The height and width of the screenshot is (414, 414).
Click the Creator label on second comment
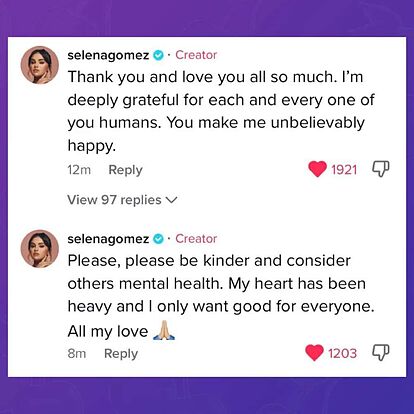pyautogui.click(x=196, y=239)
